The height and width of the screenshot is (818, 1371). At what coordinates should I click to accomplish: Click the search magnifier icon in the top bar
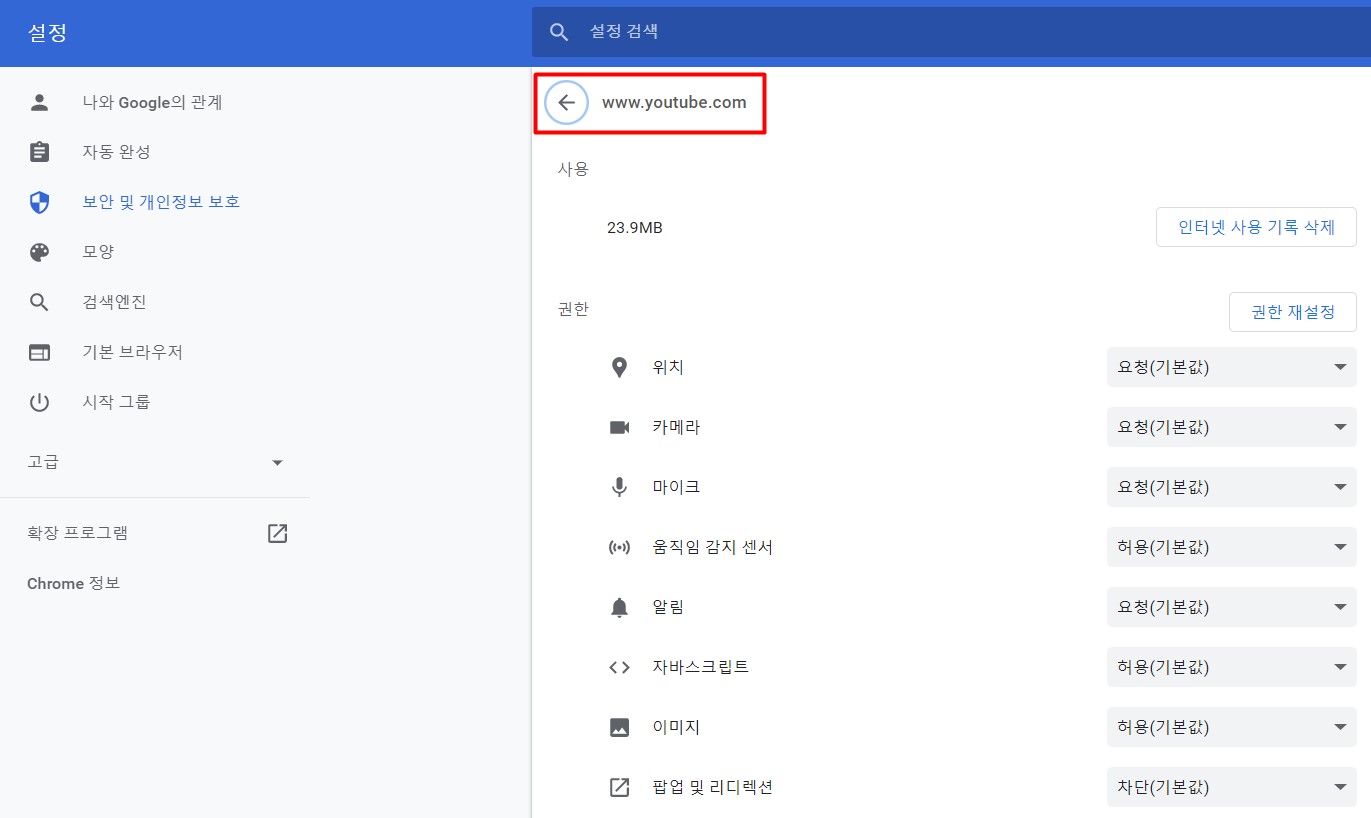pos(559,32)
